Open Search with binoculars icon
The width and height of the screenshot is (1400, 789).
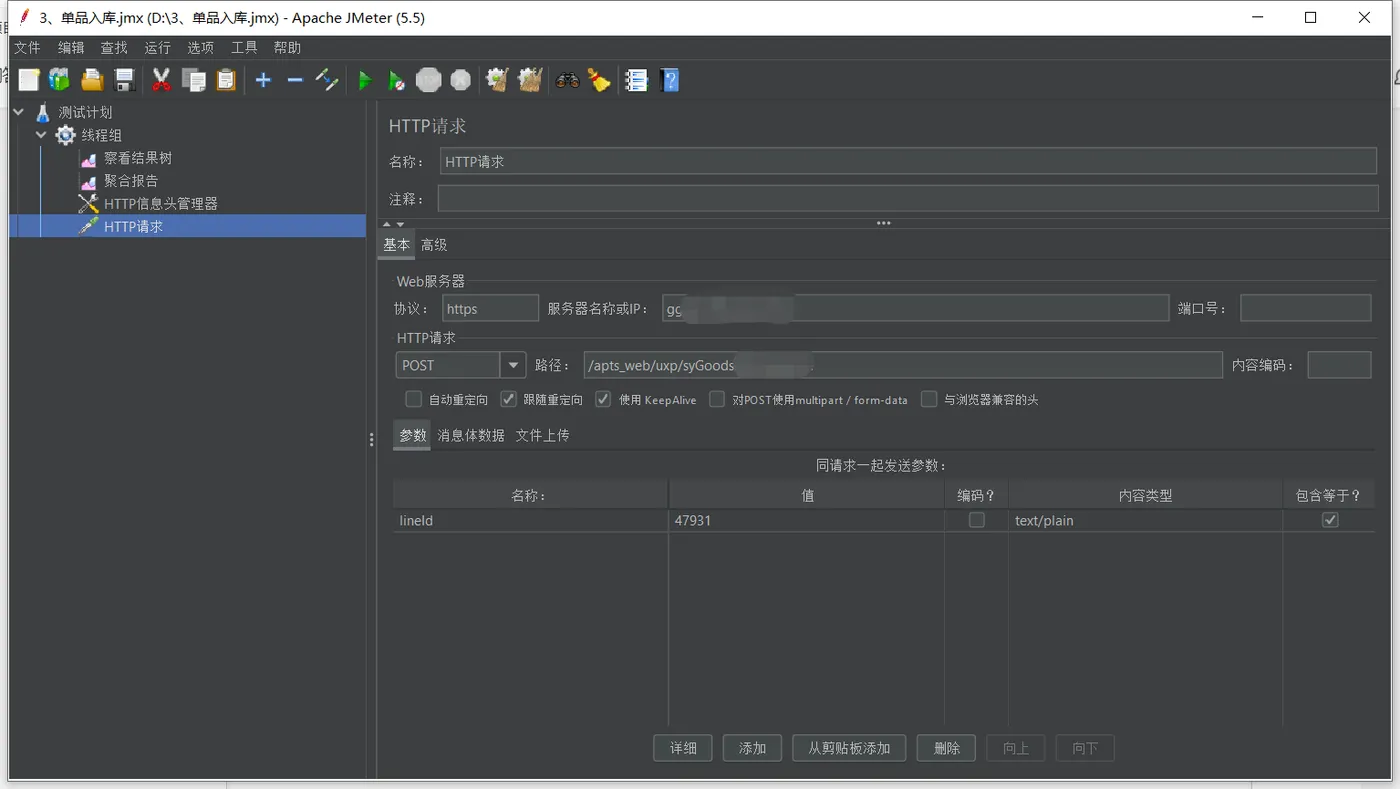point(567,80)
